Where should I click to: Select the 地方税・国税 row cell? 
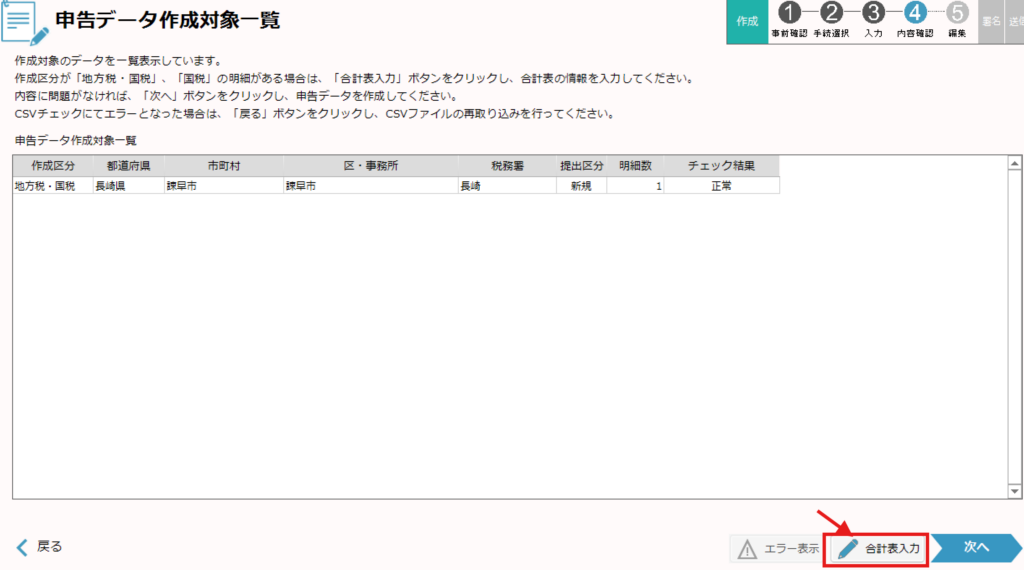(x=45, y=186)
